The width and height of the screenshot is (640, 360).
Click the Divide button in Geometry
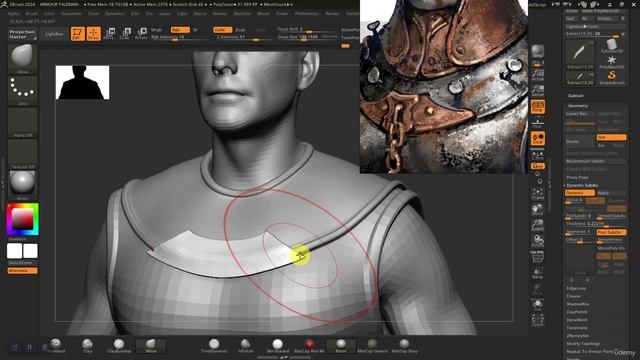580,141
